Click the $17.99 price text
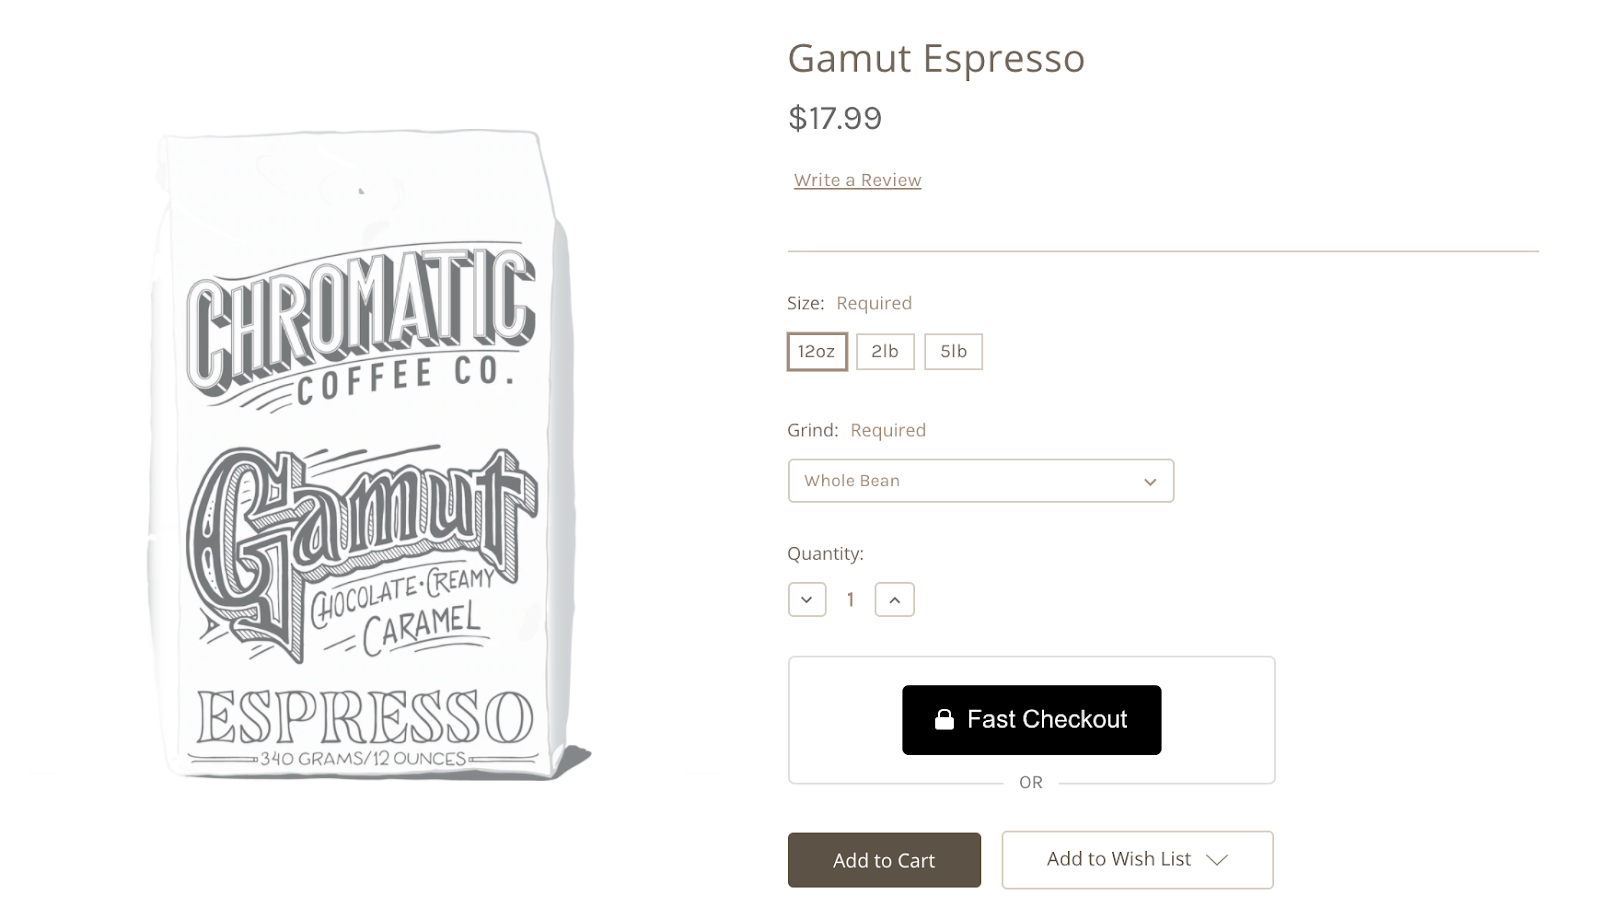Viewport: 1600px width, 919px height. (x=835, y=118)
